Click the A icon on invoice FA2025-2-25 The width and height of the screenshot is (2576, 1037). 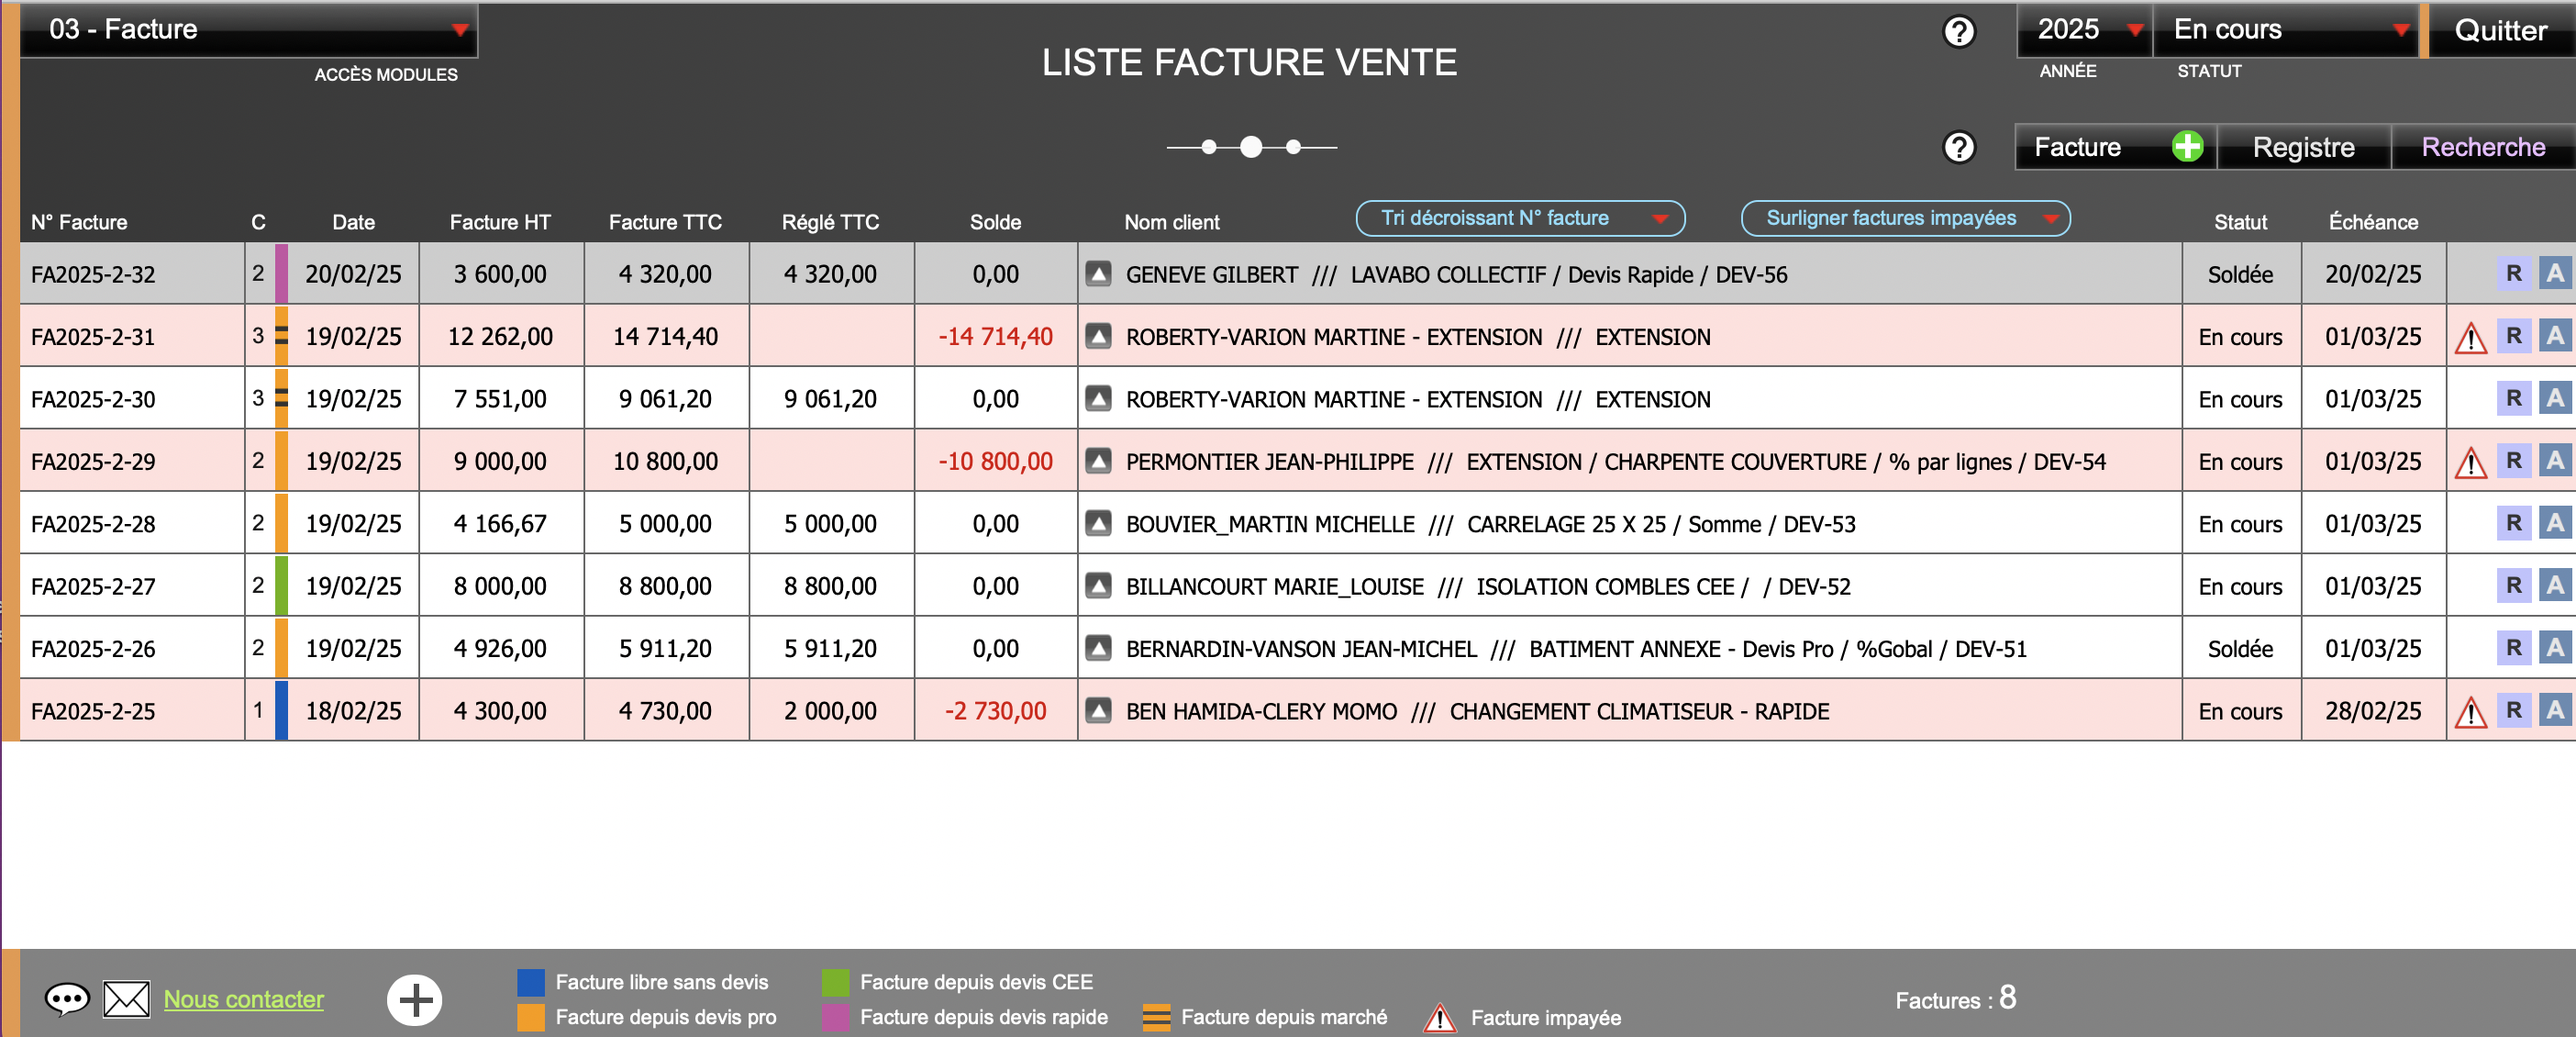[x=2556, y=711]
